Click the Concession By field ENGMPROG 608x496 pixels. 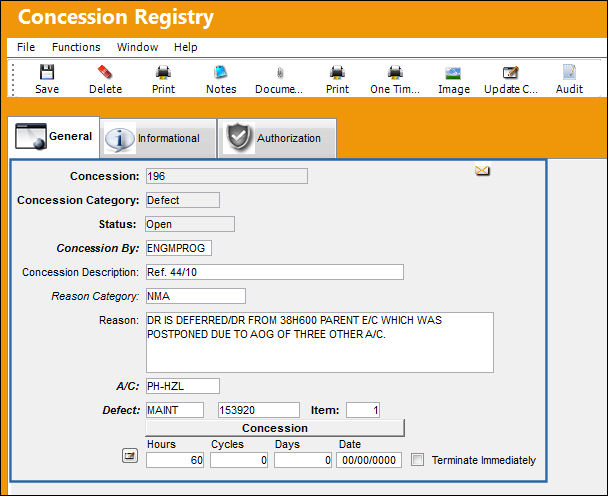click(179, 248)
